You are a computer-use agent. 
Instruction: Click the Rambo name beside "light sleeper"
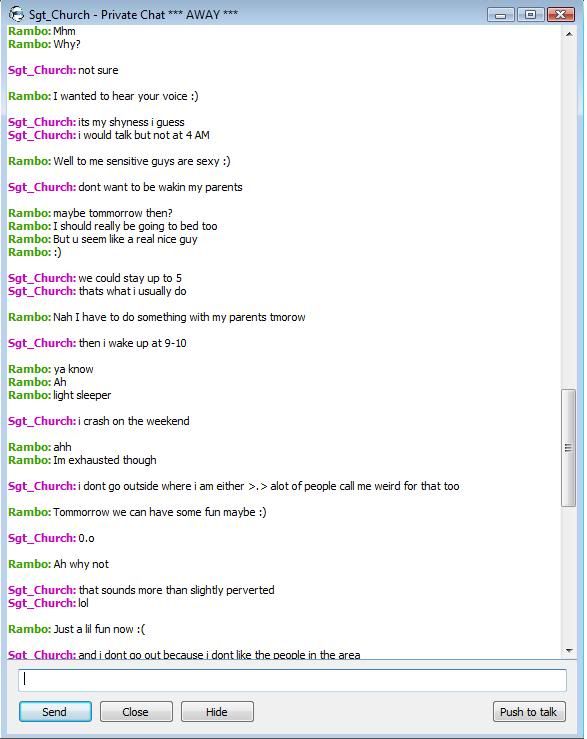tap(29, 395)
